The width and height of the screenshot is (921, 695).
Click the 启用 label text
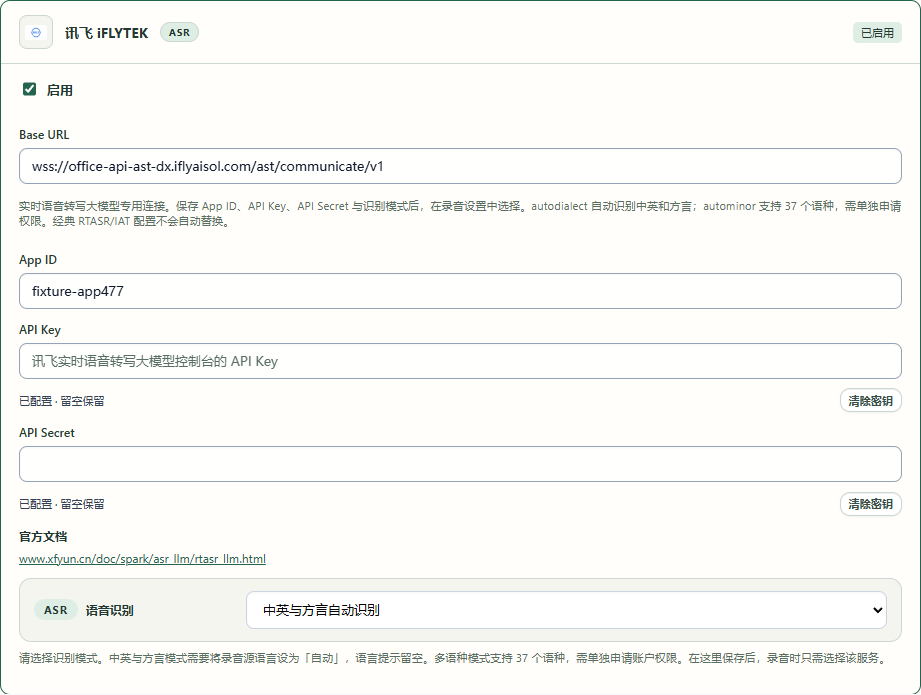click(x=60, y=90)
